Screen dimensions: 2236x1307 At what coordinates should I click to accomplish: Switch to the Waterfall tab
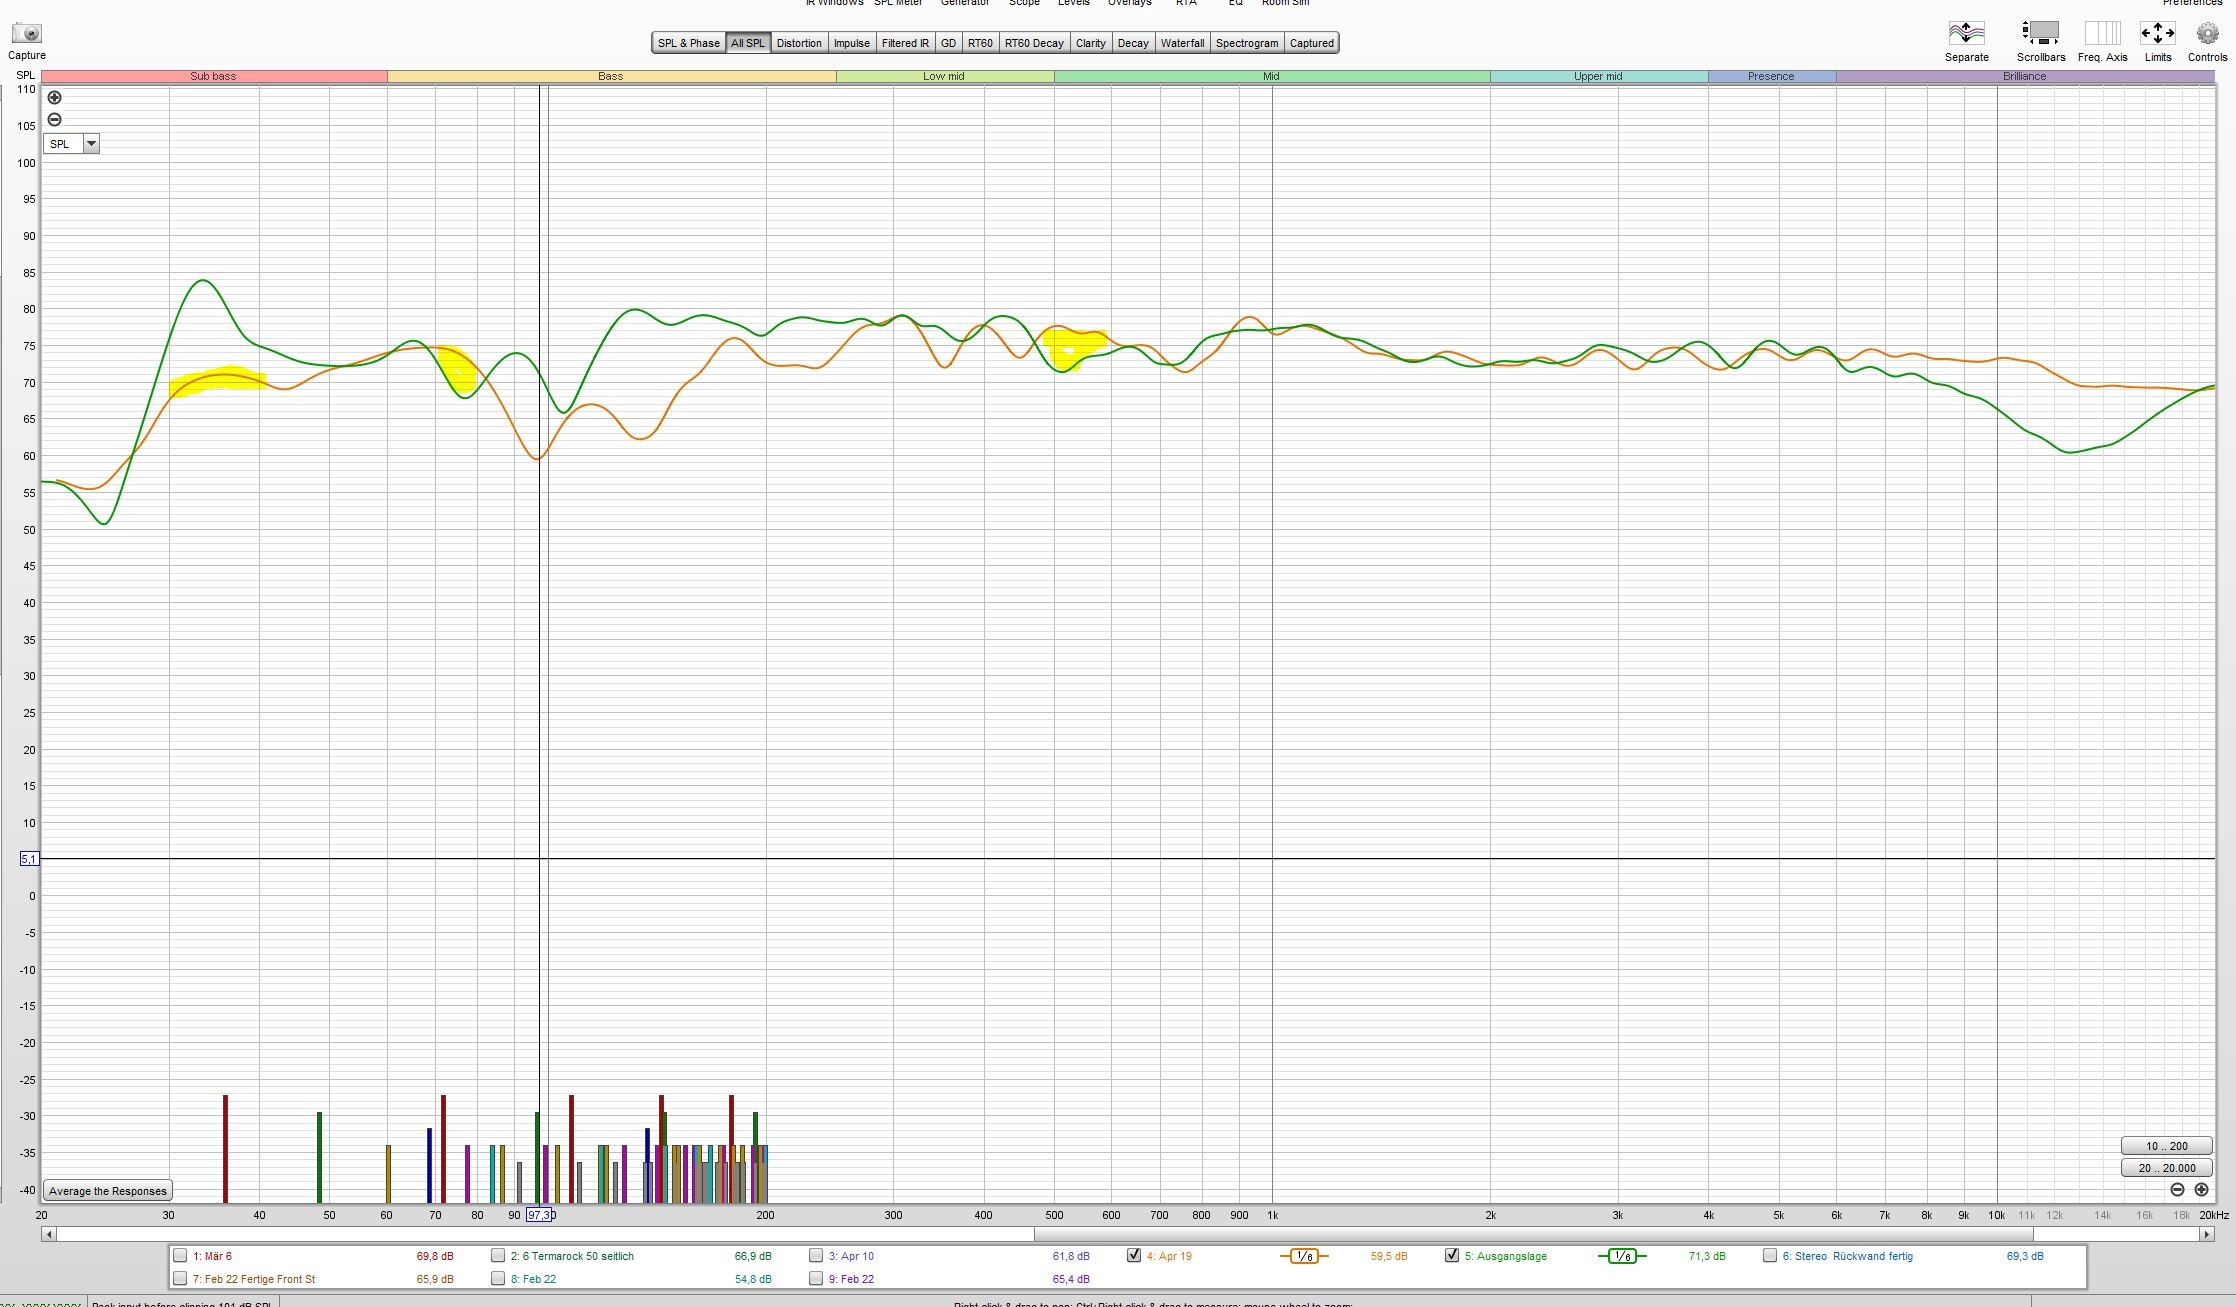[1182, 43]
